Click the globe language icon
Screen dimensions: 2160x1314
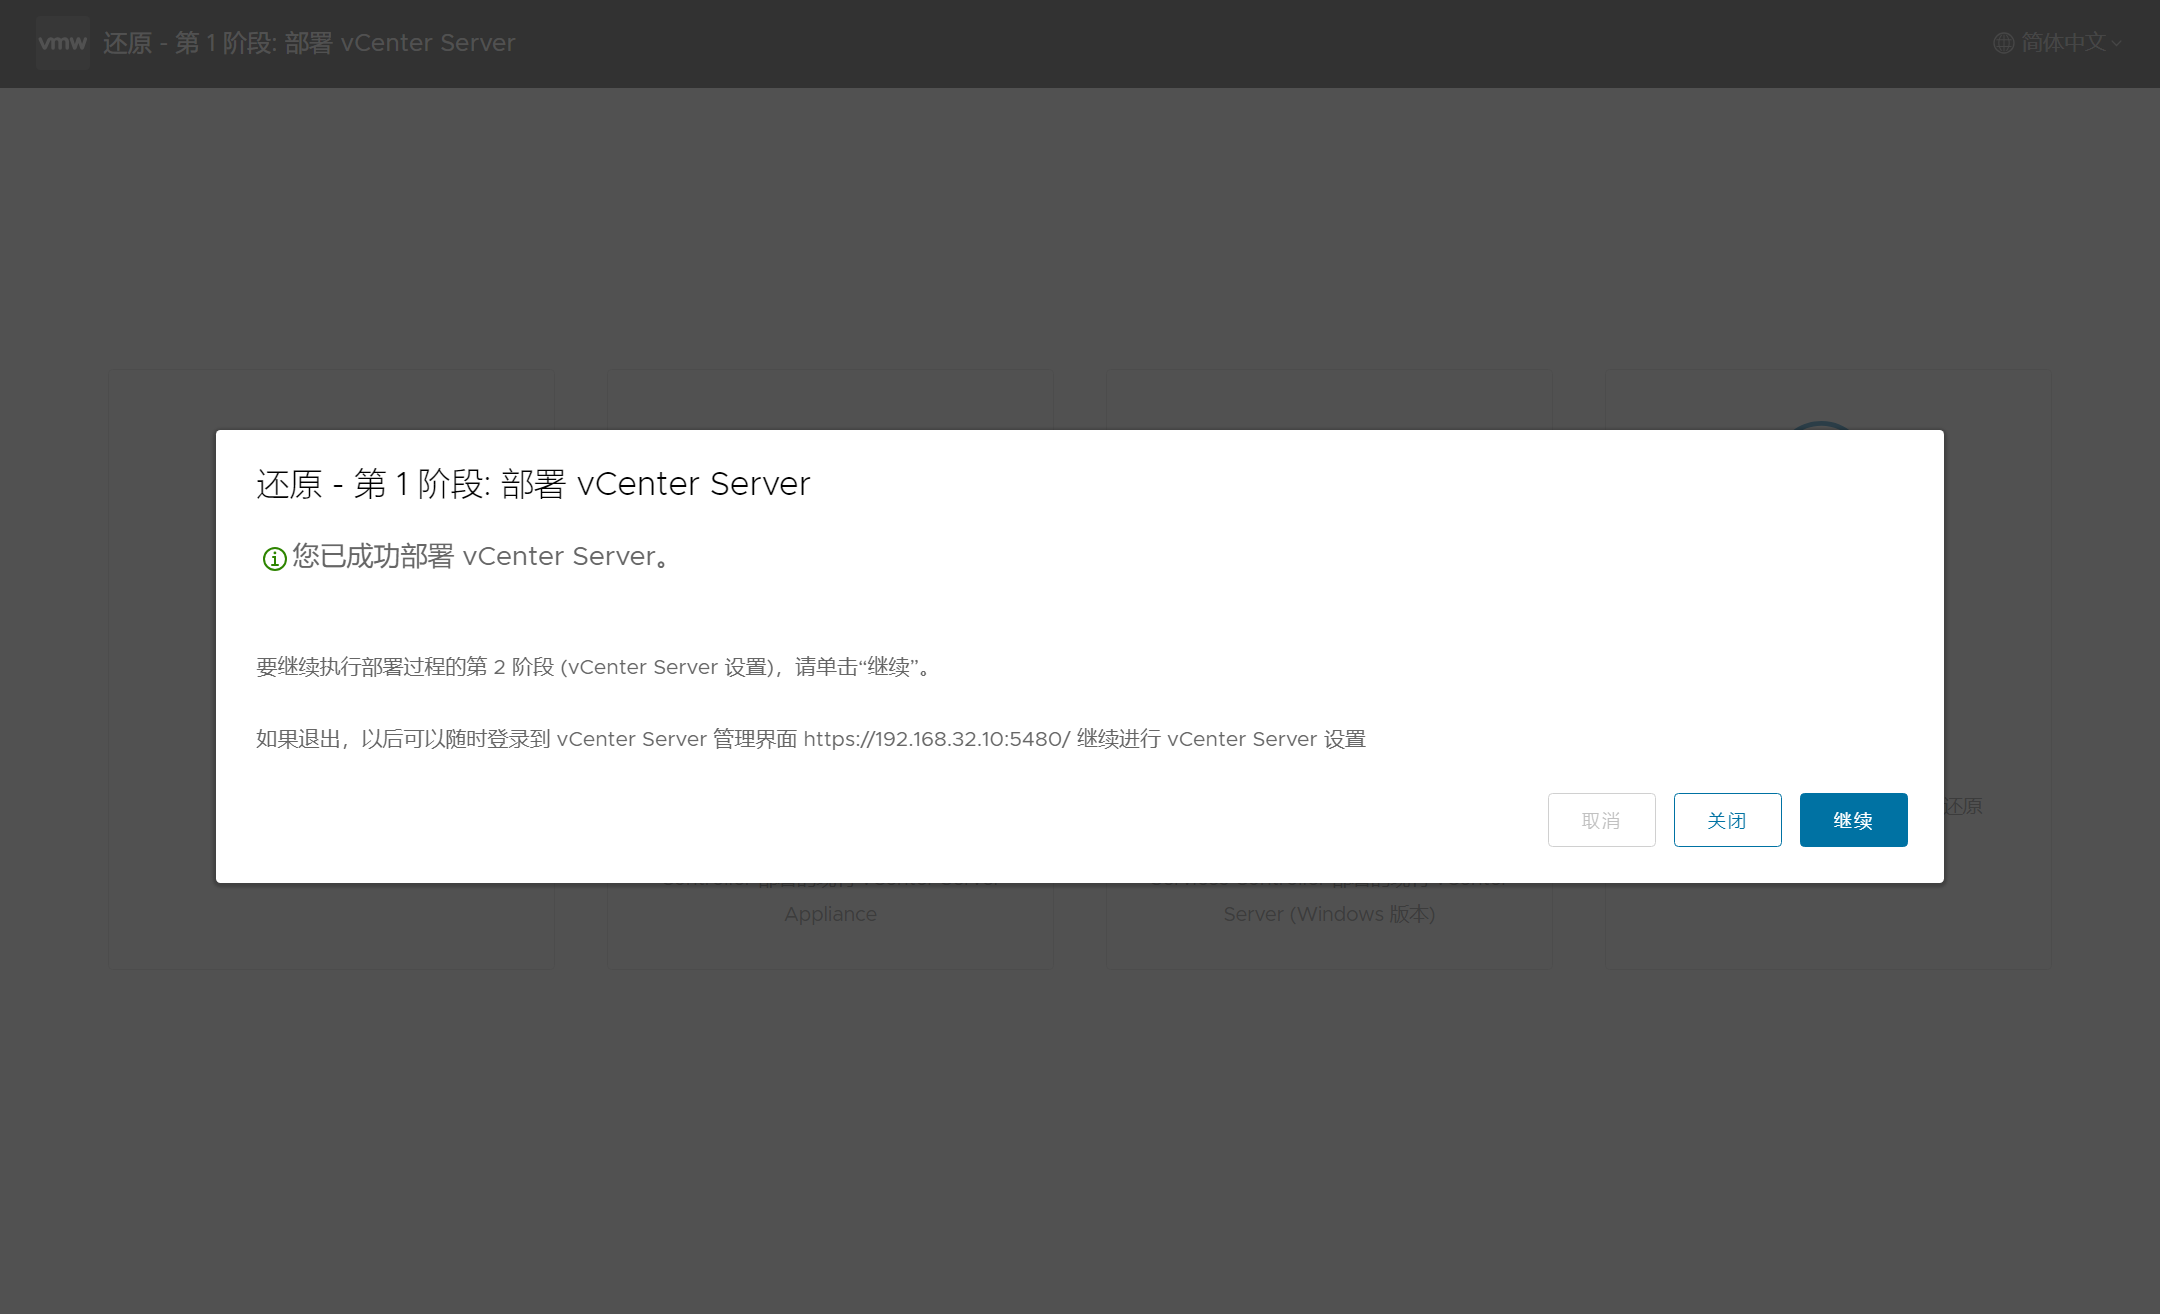(2003, 43)
